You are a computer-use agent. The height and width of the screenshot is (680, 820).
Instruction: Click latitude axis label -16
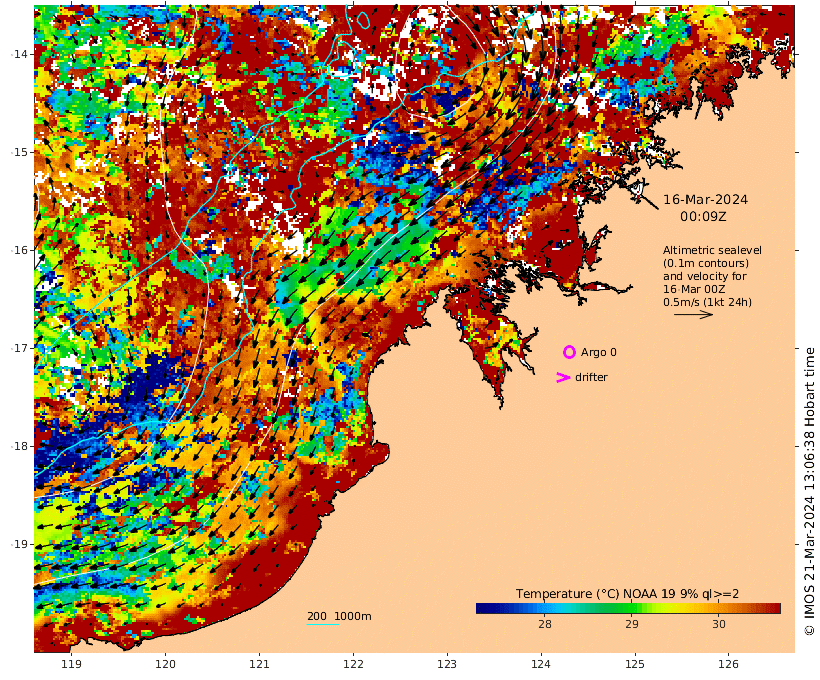19,250
